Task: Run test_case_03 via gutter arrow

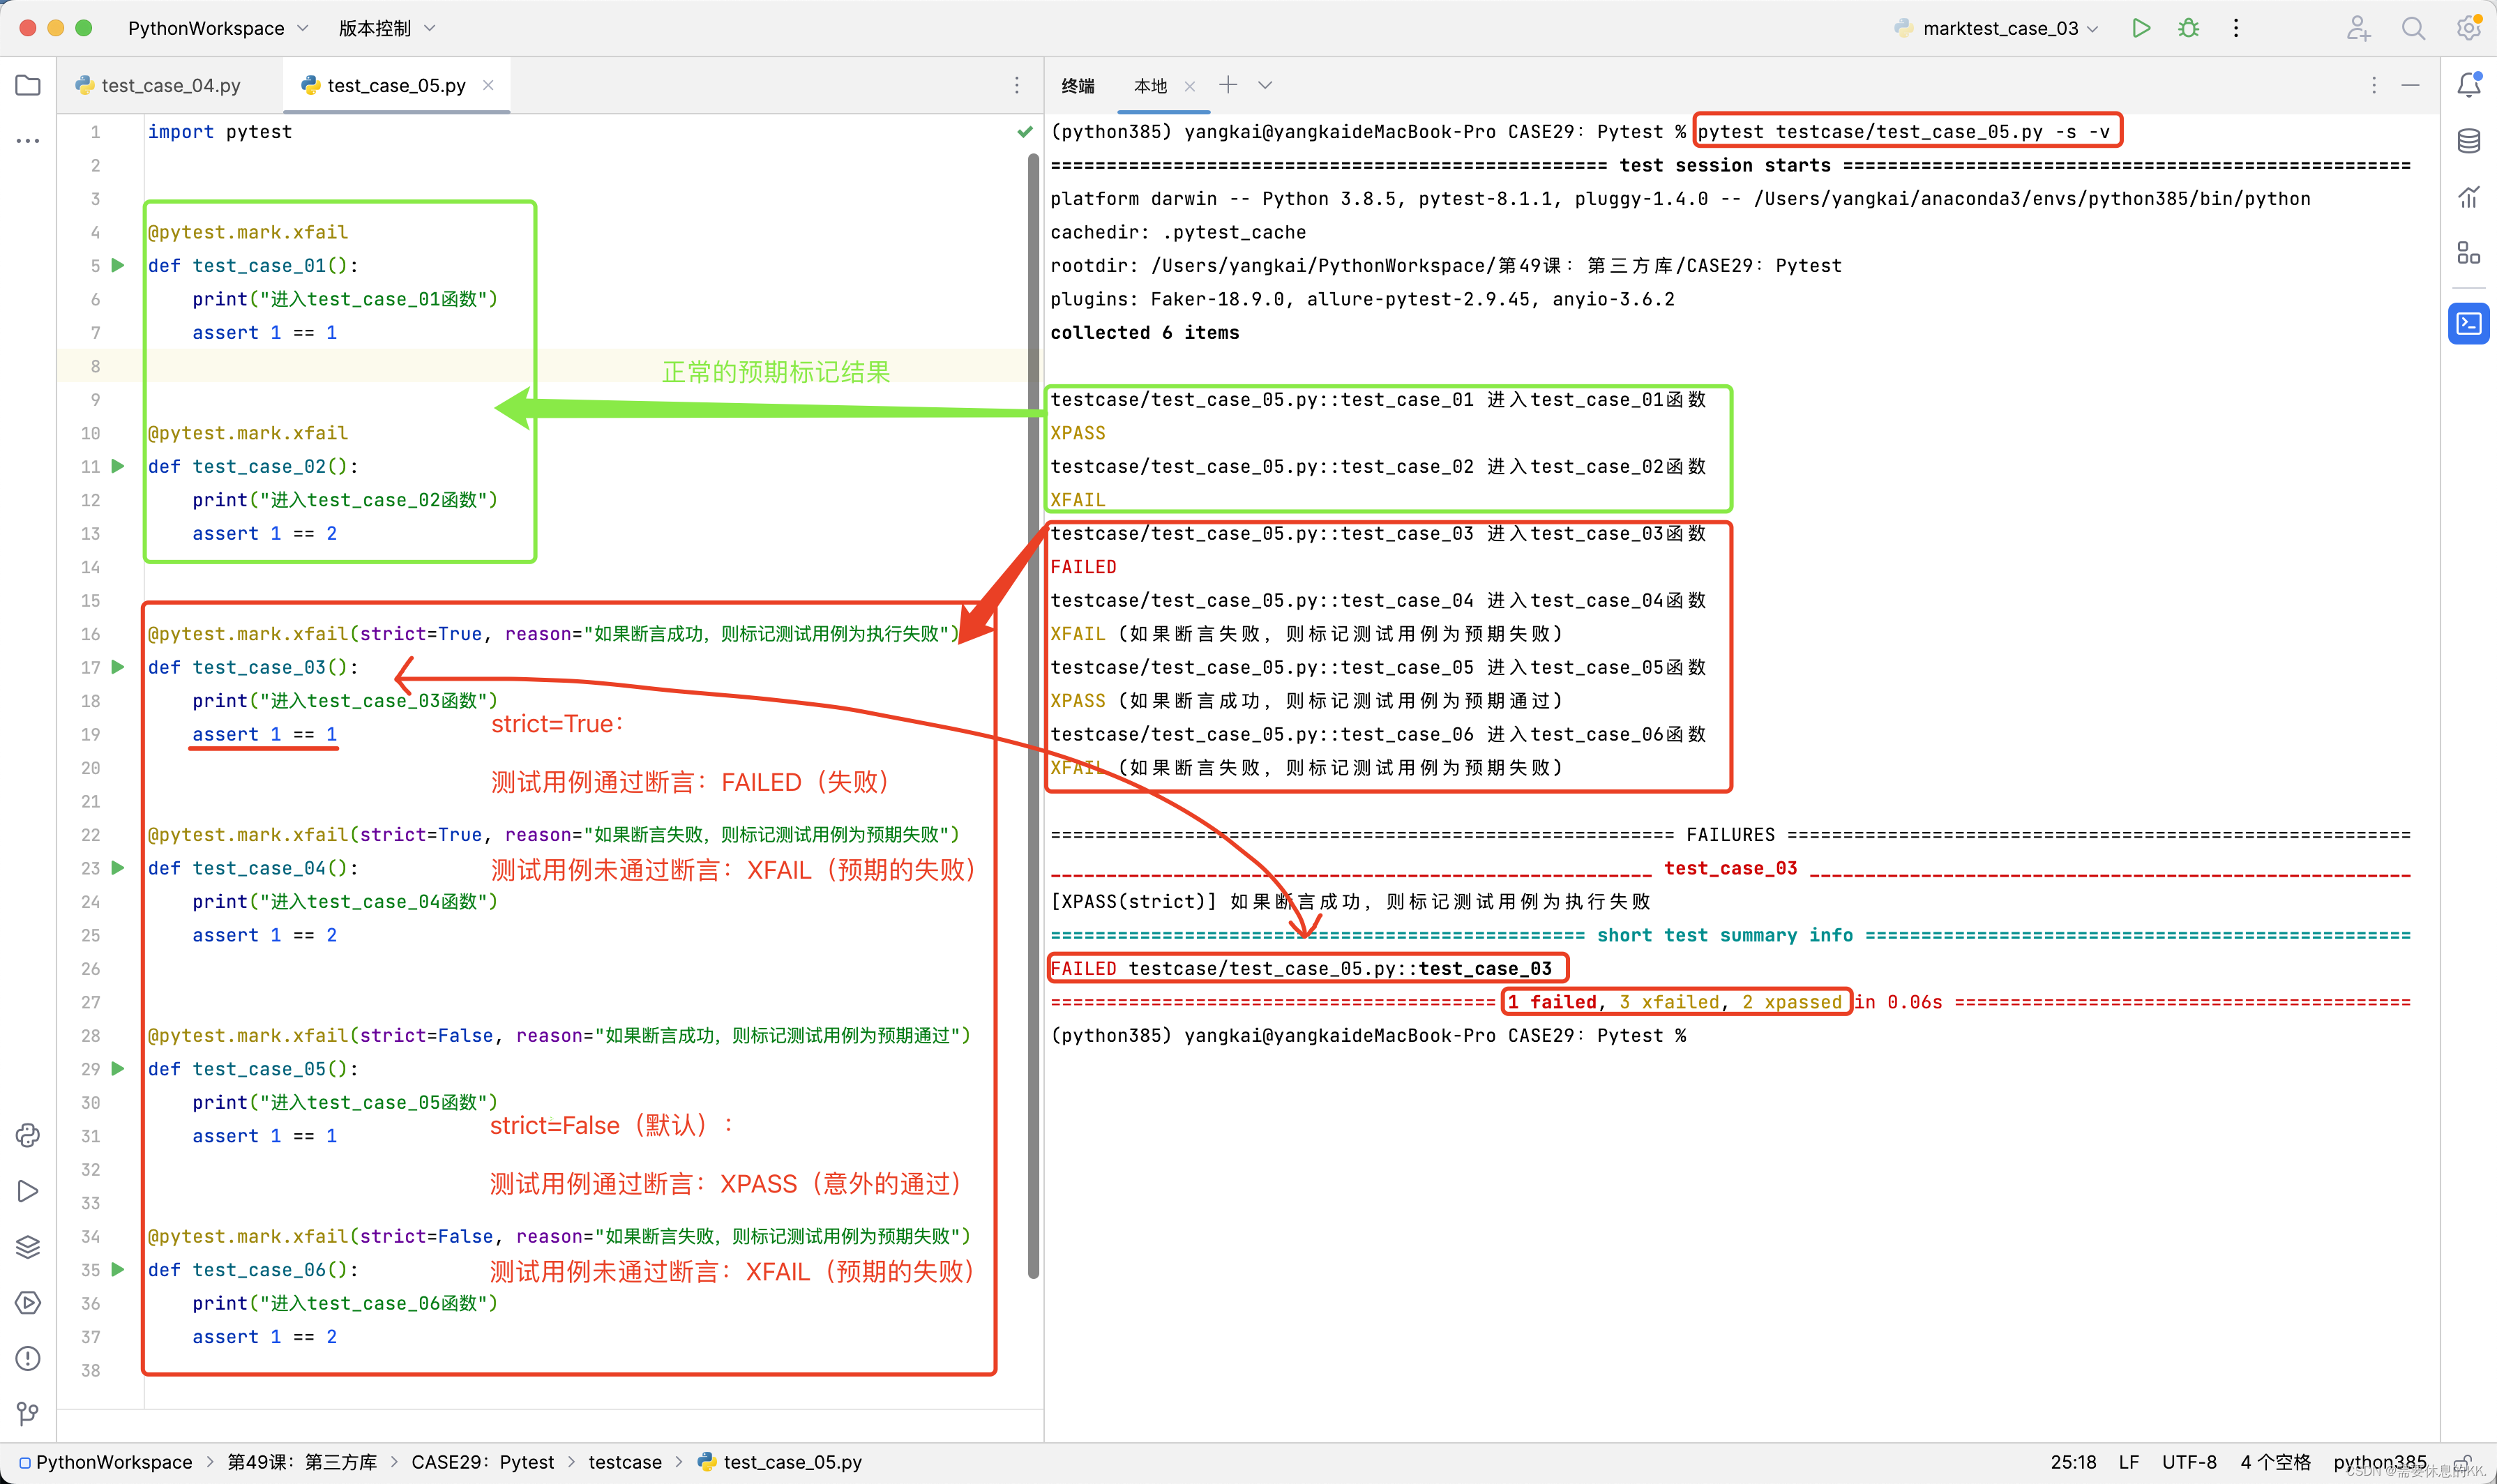Action: point(118,667)
